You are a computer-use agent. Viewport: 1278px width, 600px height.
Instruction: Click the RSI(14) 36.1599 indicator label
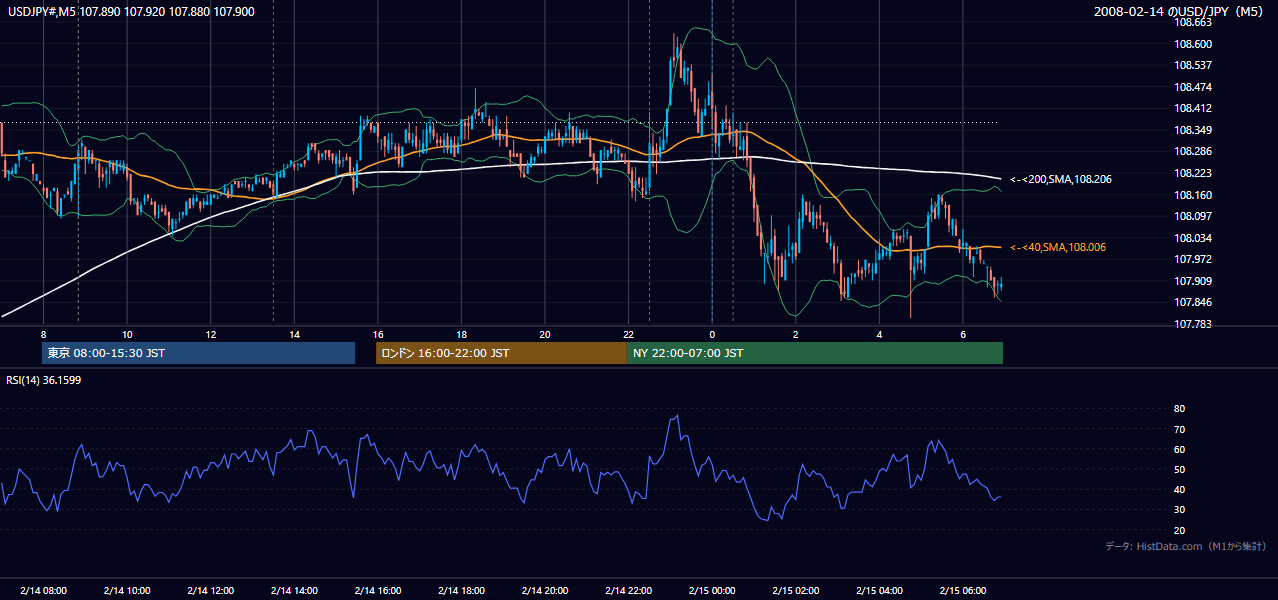click(44, 380)
